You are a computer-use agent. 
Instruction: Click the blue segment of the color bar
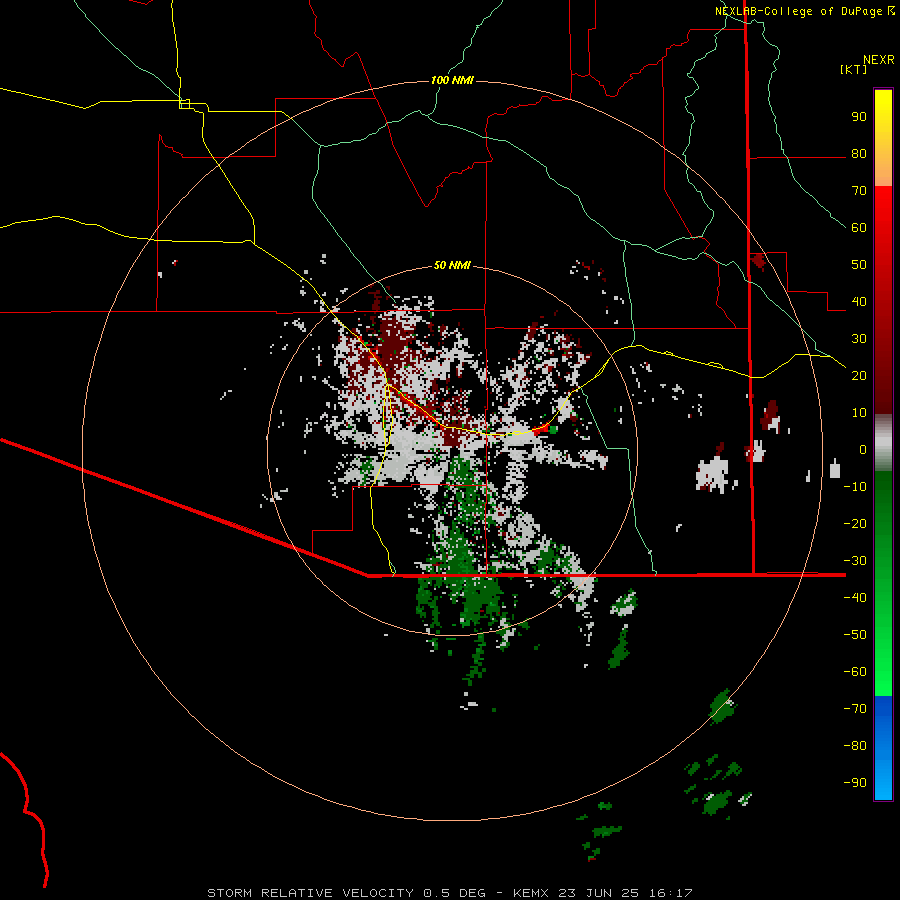click(x=883, y=748)
